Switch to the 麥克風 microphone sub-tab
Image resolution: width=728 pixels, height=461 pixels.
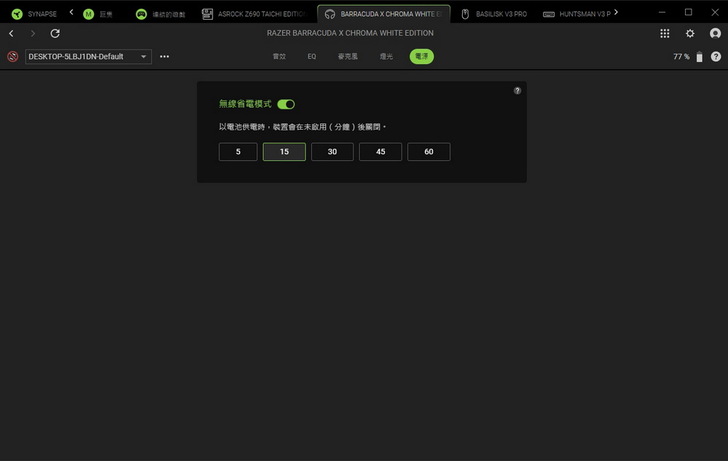(x=348, y=57)
